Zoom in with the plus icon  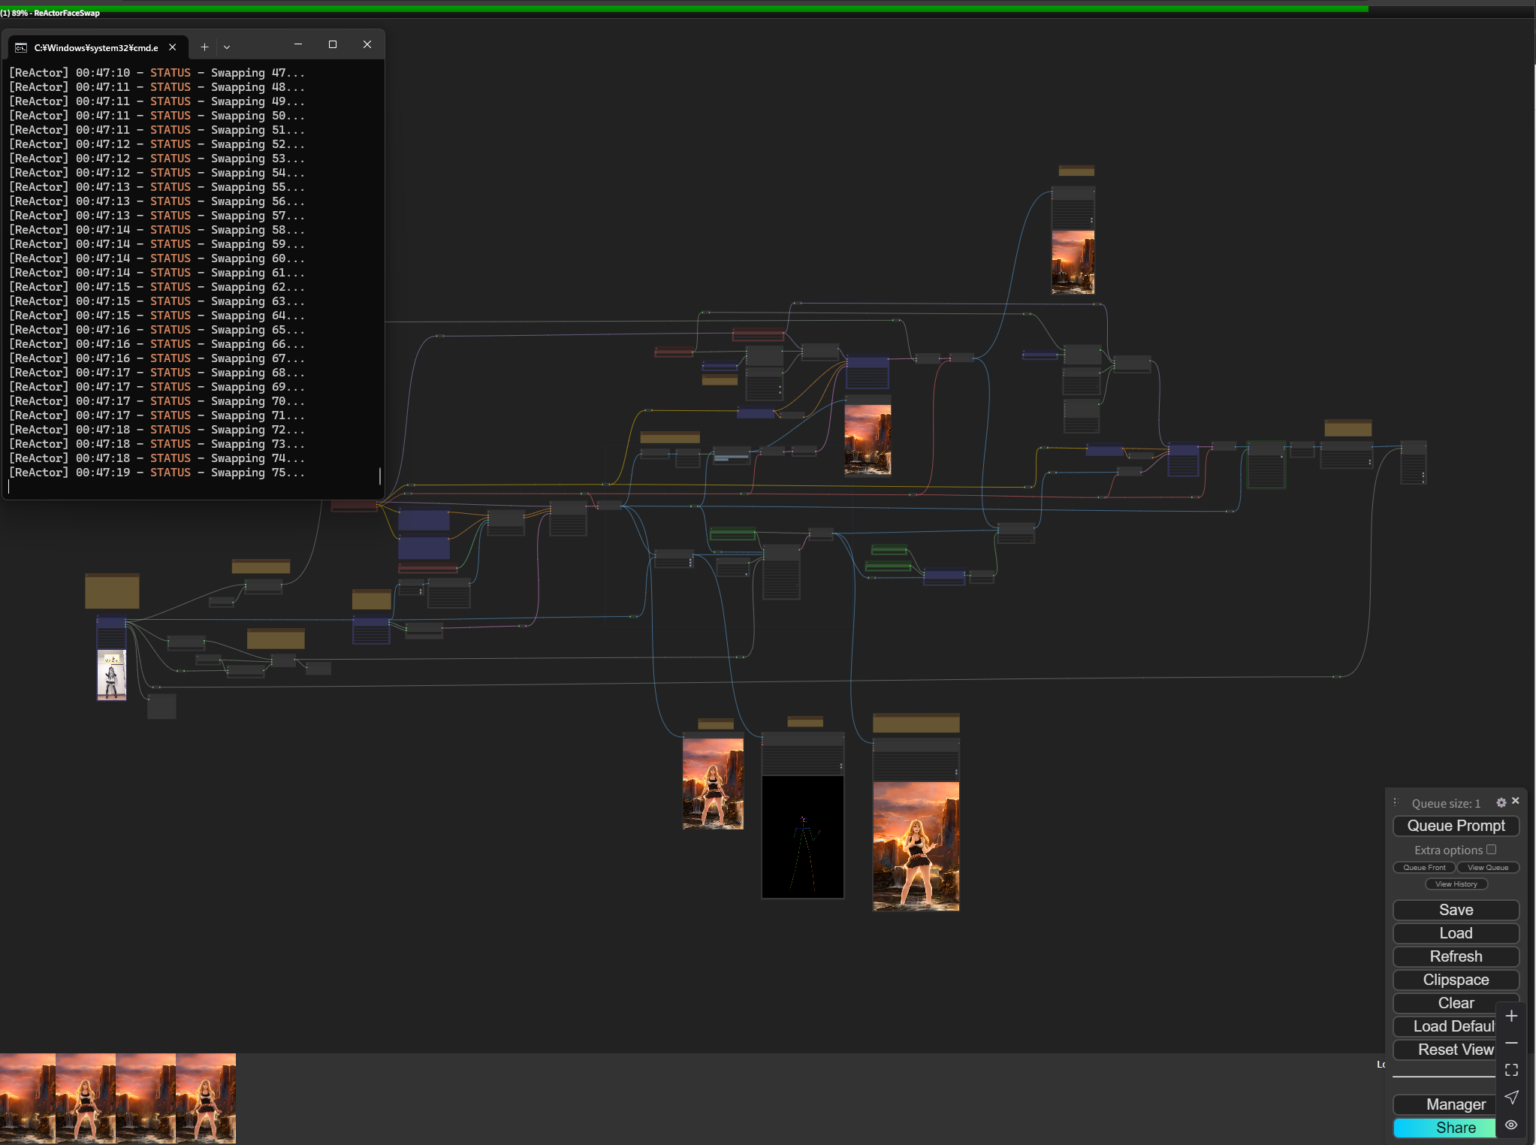[x=1511, y=1016]
